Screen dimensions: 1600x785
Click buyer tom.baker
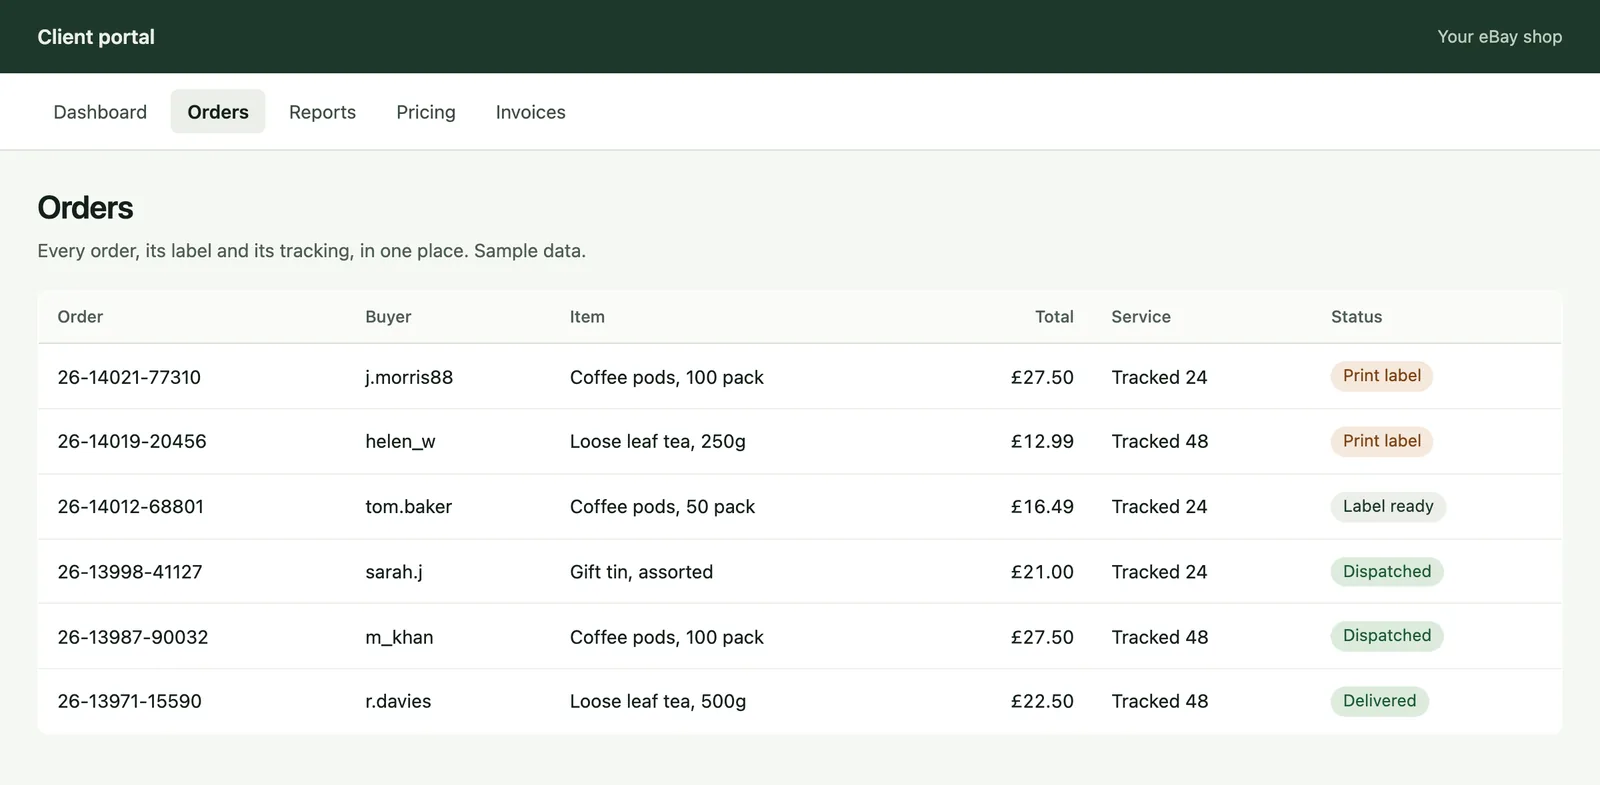[408, 507]
